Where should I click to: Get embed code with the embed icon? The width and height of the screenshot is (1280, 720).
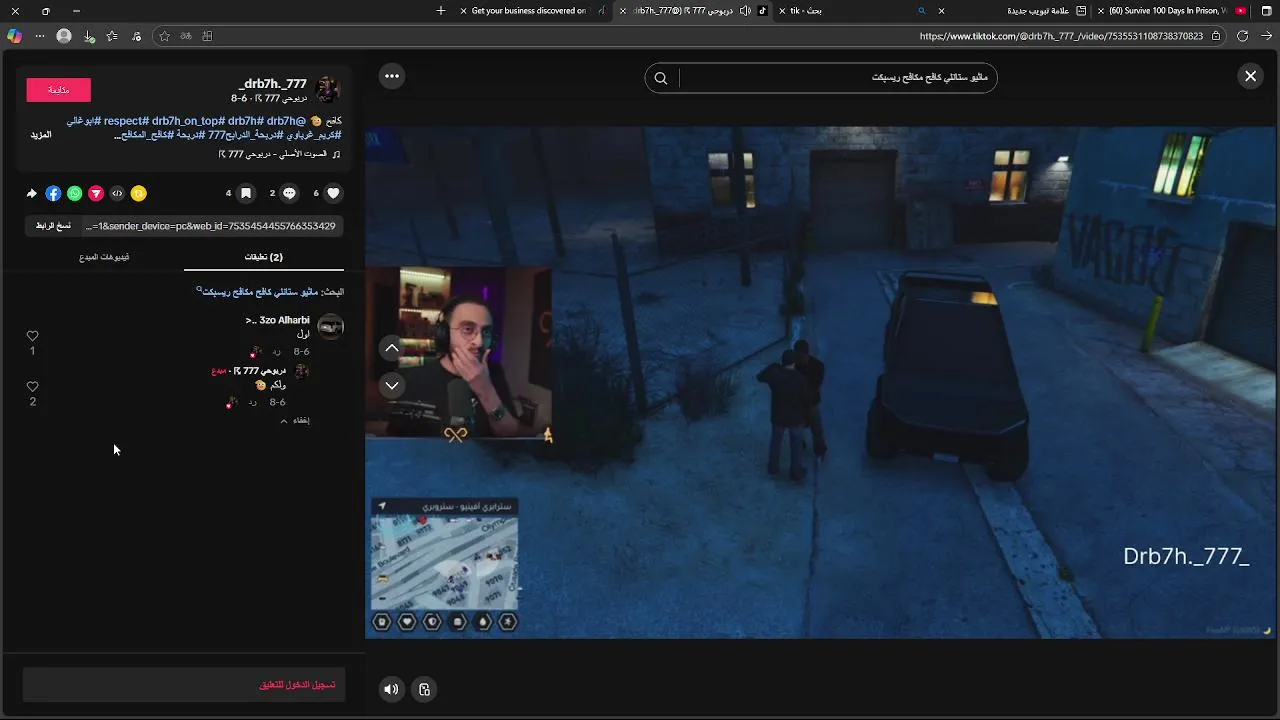pyautogui.click(x=117, y=193)
